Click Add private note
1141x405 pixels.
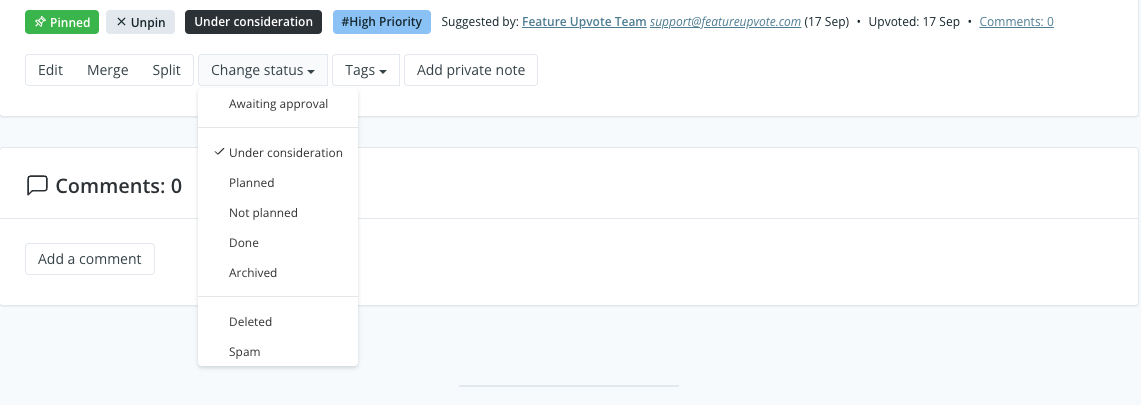[471, 70]
